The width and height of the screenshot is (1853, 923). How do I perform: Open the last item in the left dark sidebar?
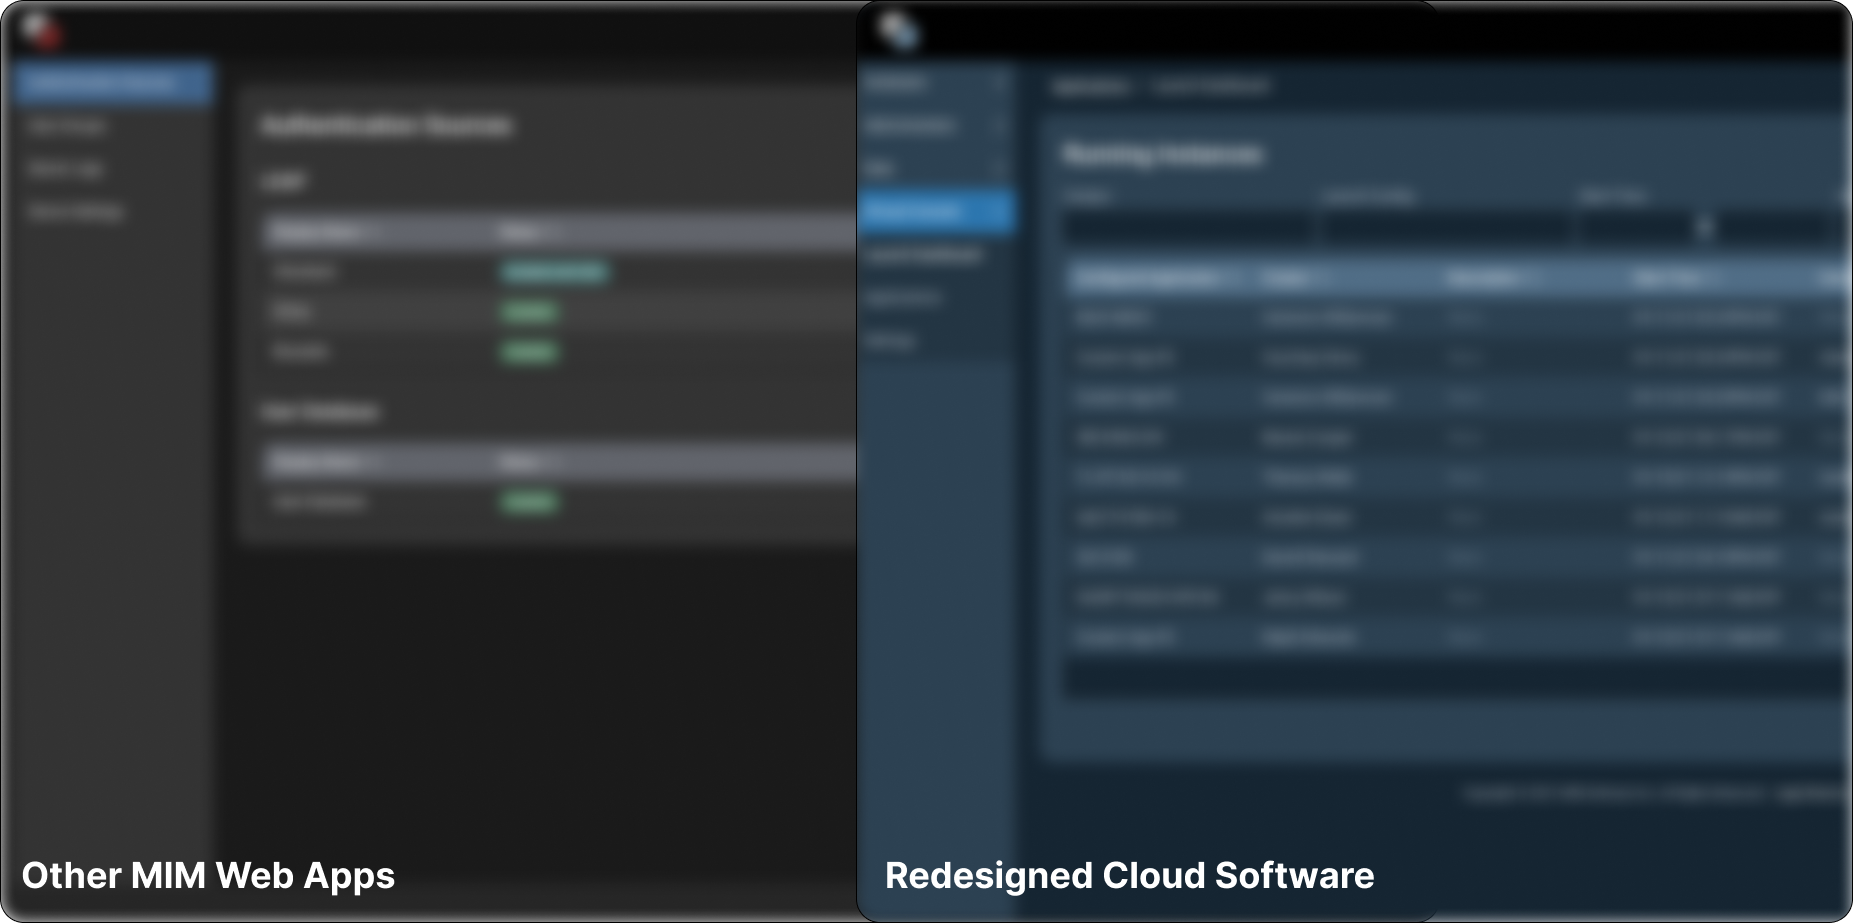click(x=76, y=212)
